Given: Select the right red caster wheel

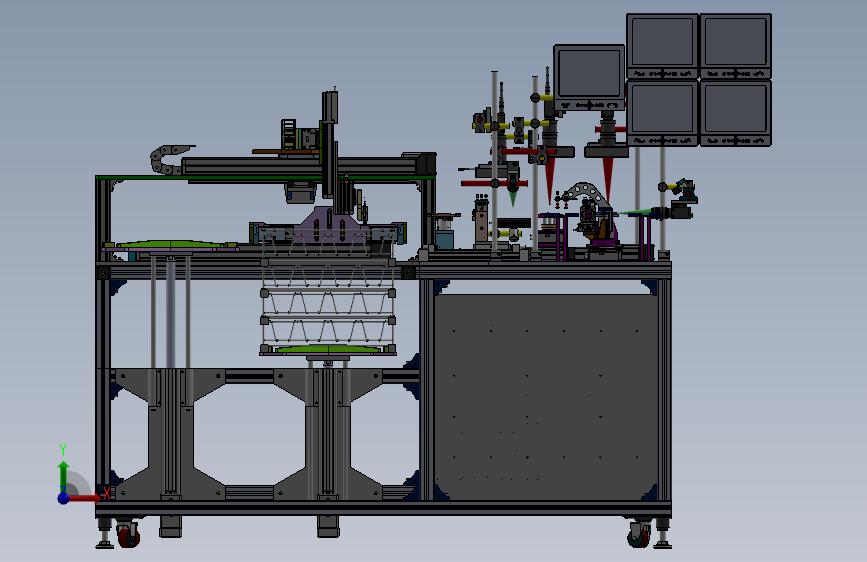Looking at the screenshot, I should 639,536.
